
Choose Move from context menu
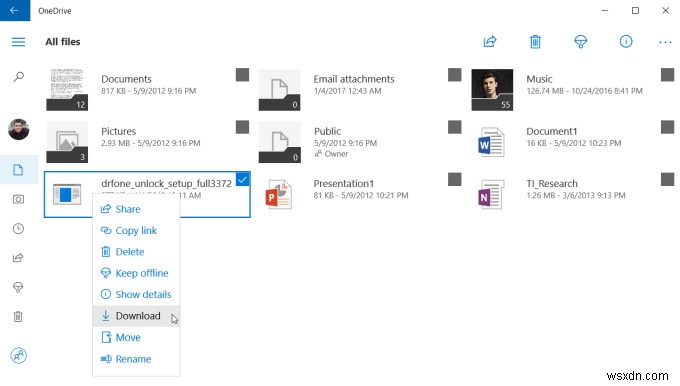[136, 337]
